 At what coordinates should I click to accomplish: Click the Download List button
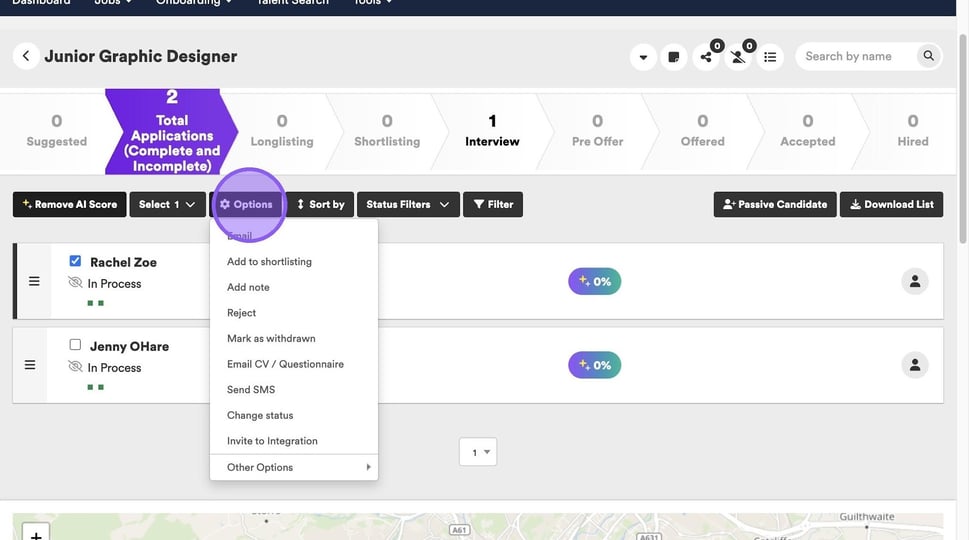[891, 204]
